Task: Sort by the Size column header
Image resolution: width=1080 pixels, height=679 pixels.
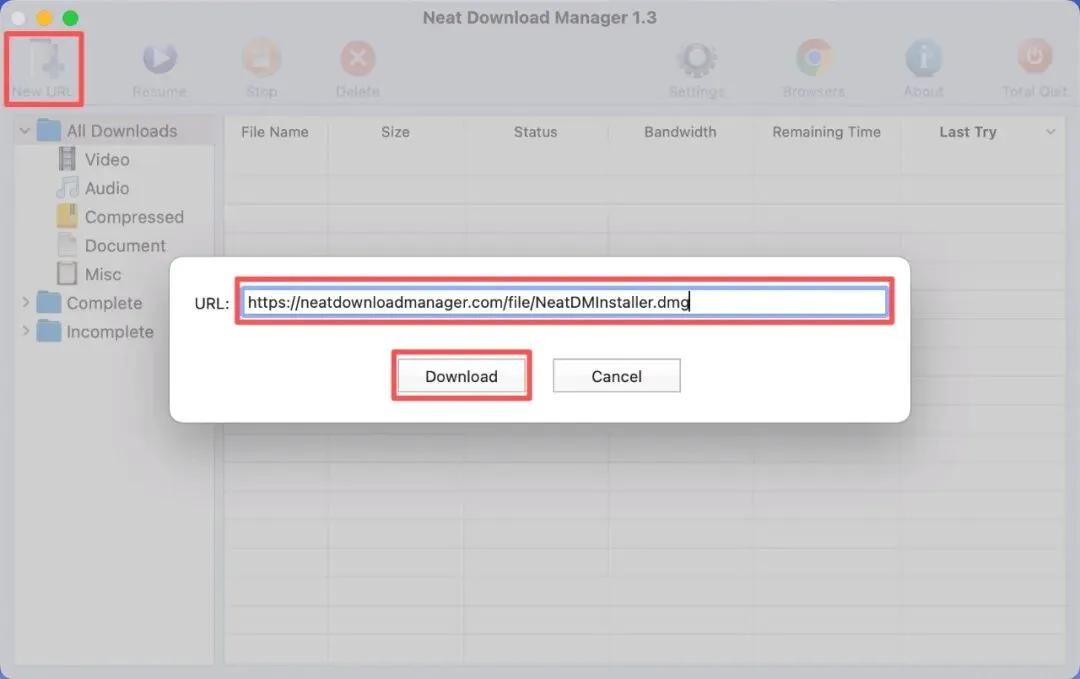Action: [395, 132]
